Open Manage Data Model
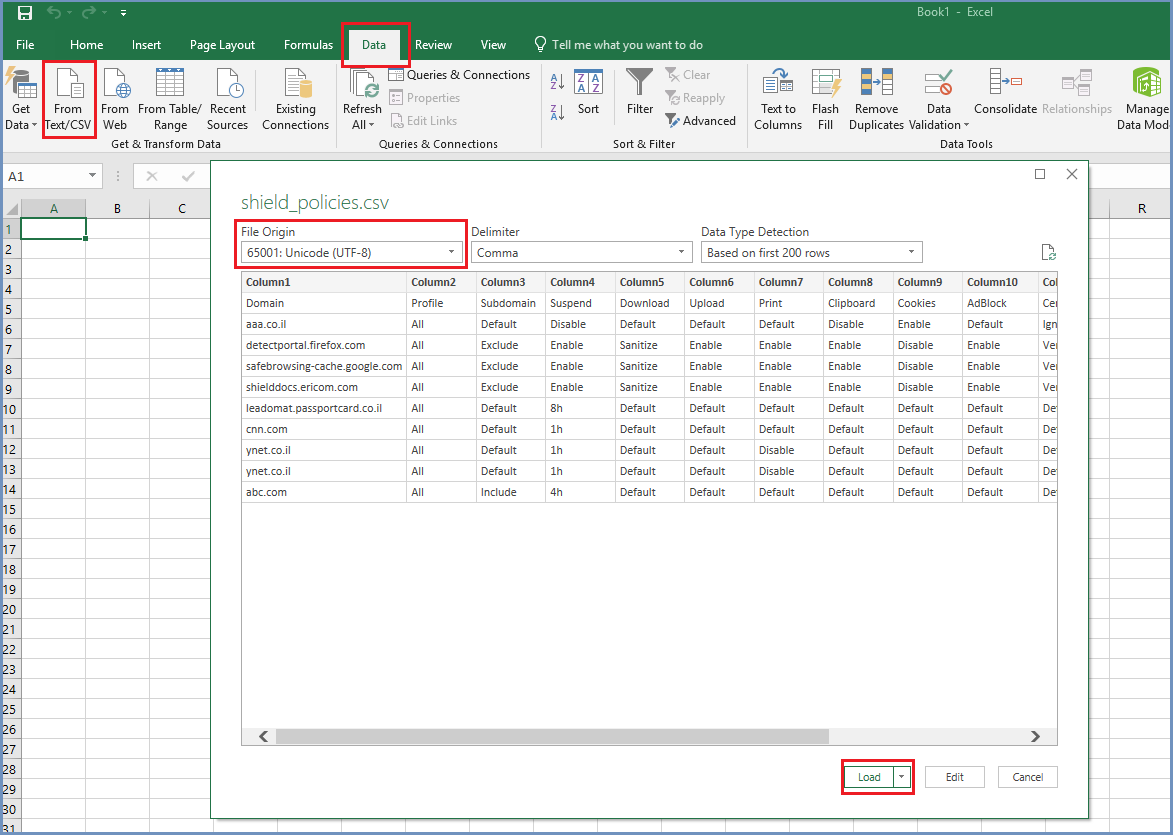Viewport: 1173px width, 835px height. pos(1147,99)
